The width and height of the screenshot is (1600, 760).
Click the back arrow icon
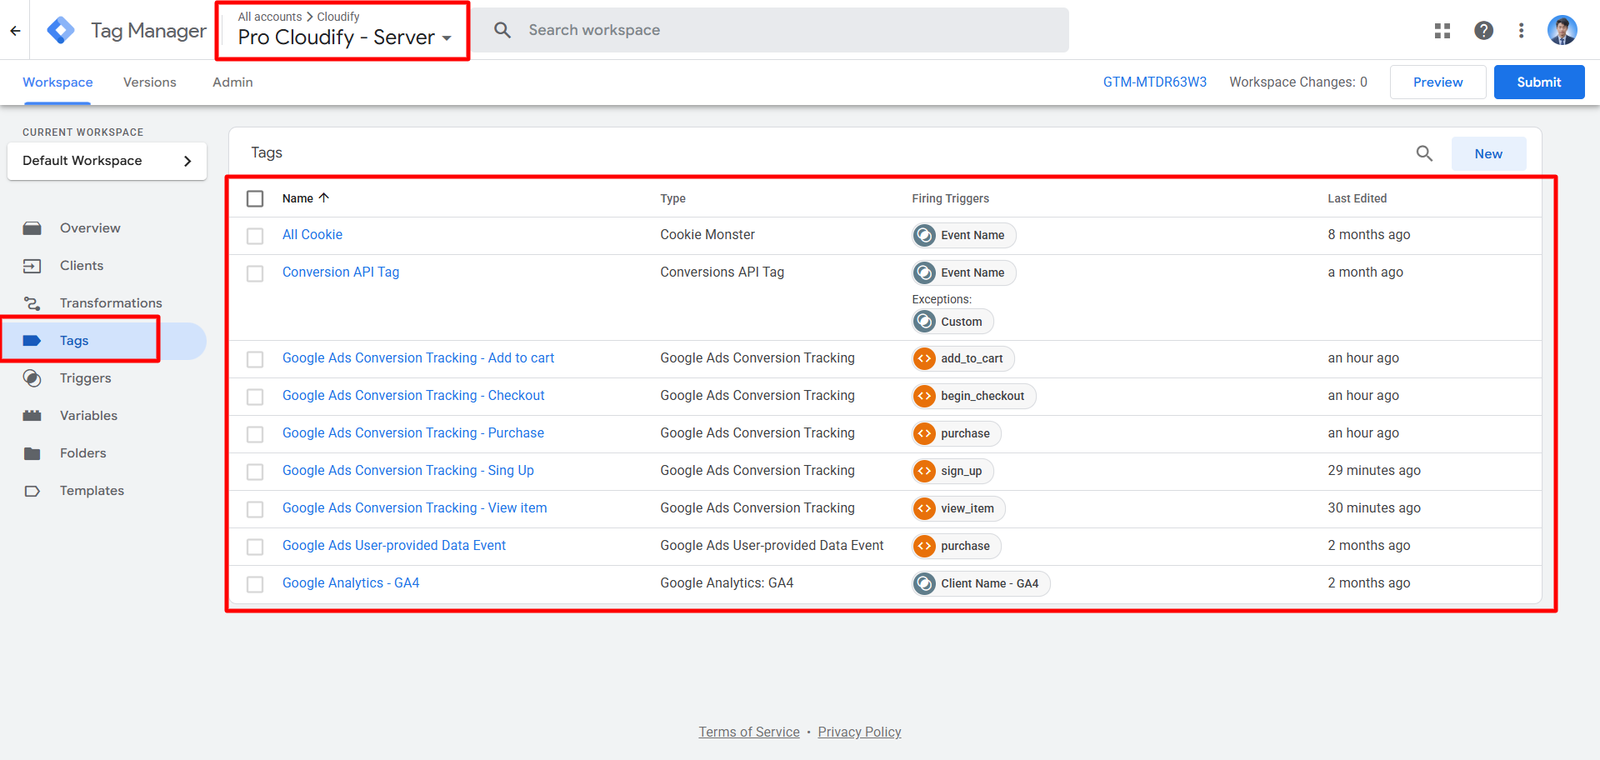(x=15, y=31)
